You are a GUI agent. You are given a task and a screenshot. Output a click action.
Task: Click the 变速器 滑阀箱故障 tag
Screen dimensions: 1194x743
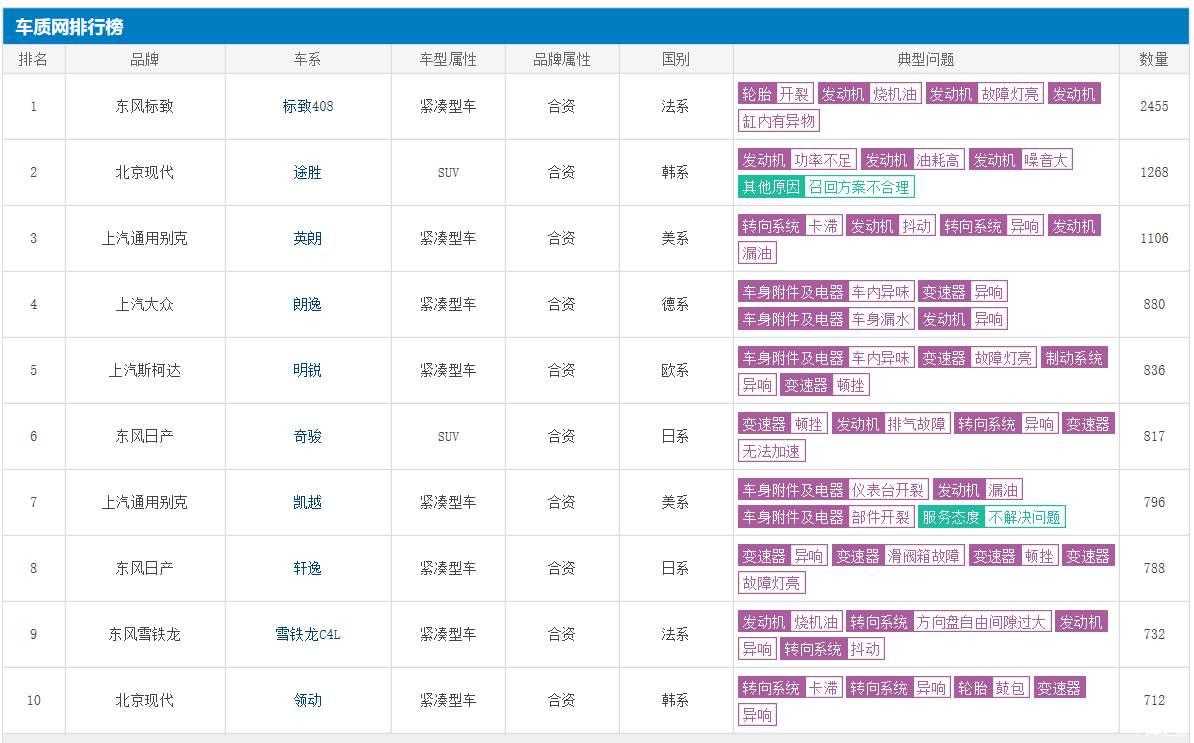(898, 556)
